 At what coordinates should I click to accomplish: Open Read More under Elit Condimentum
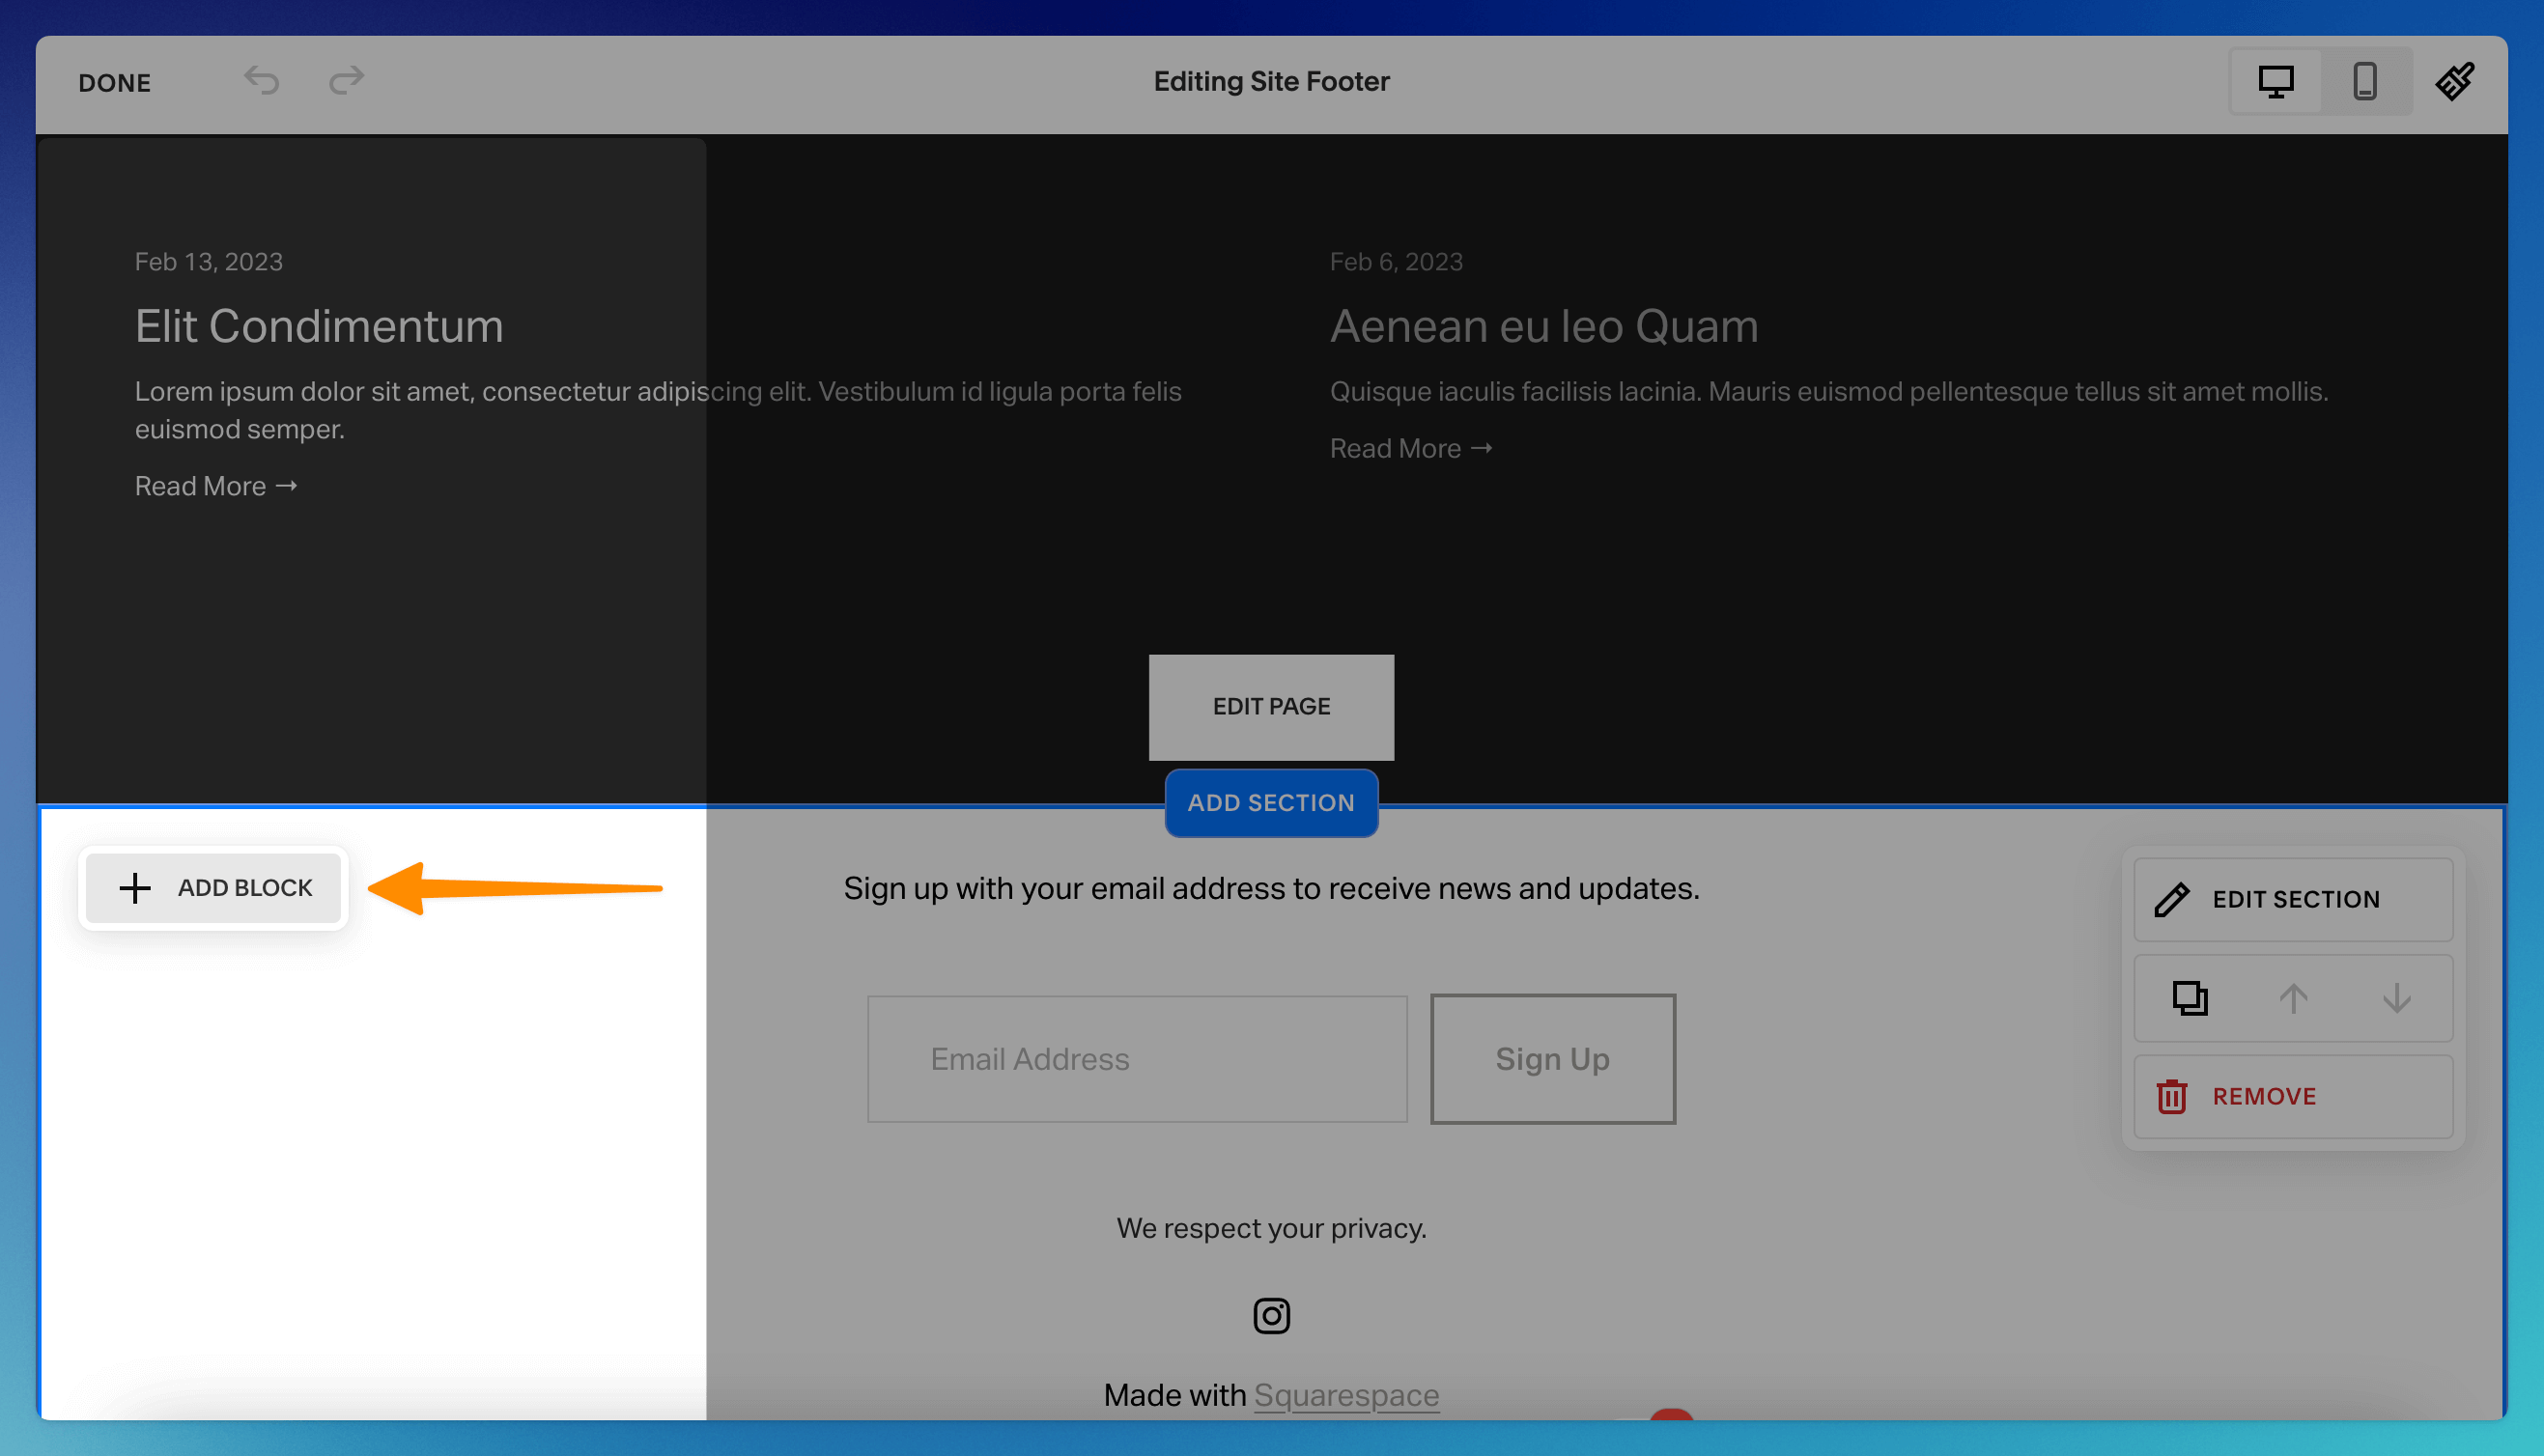tap(216, 486)
